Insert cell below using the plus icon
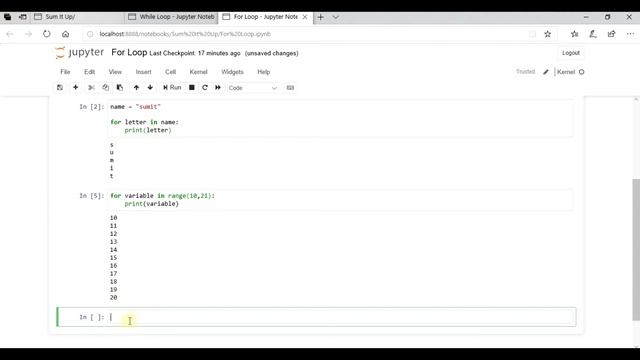The width and height of the screenshot is (640, 360). tap(76, 87)
